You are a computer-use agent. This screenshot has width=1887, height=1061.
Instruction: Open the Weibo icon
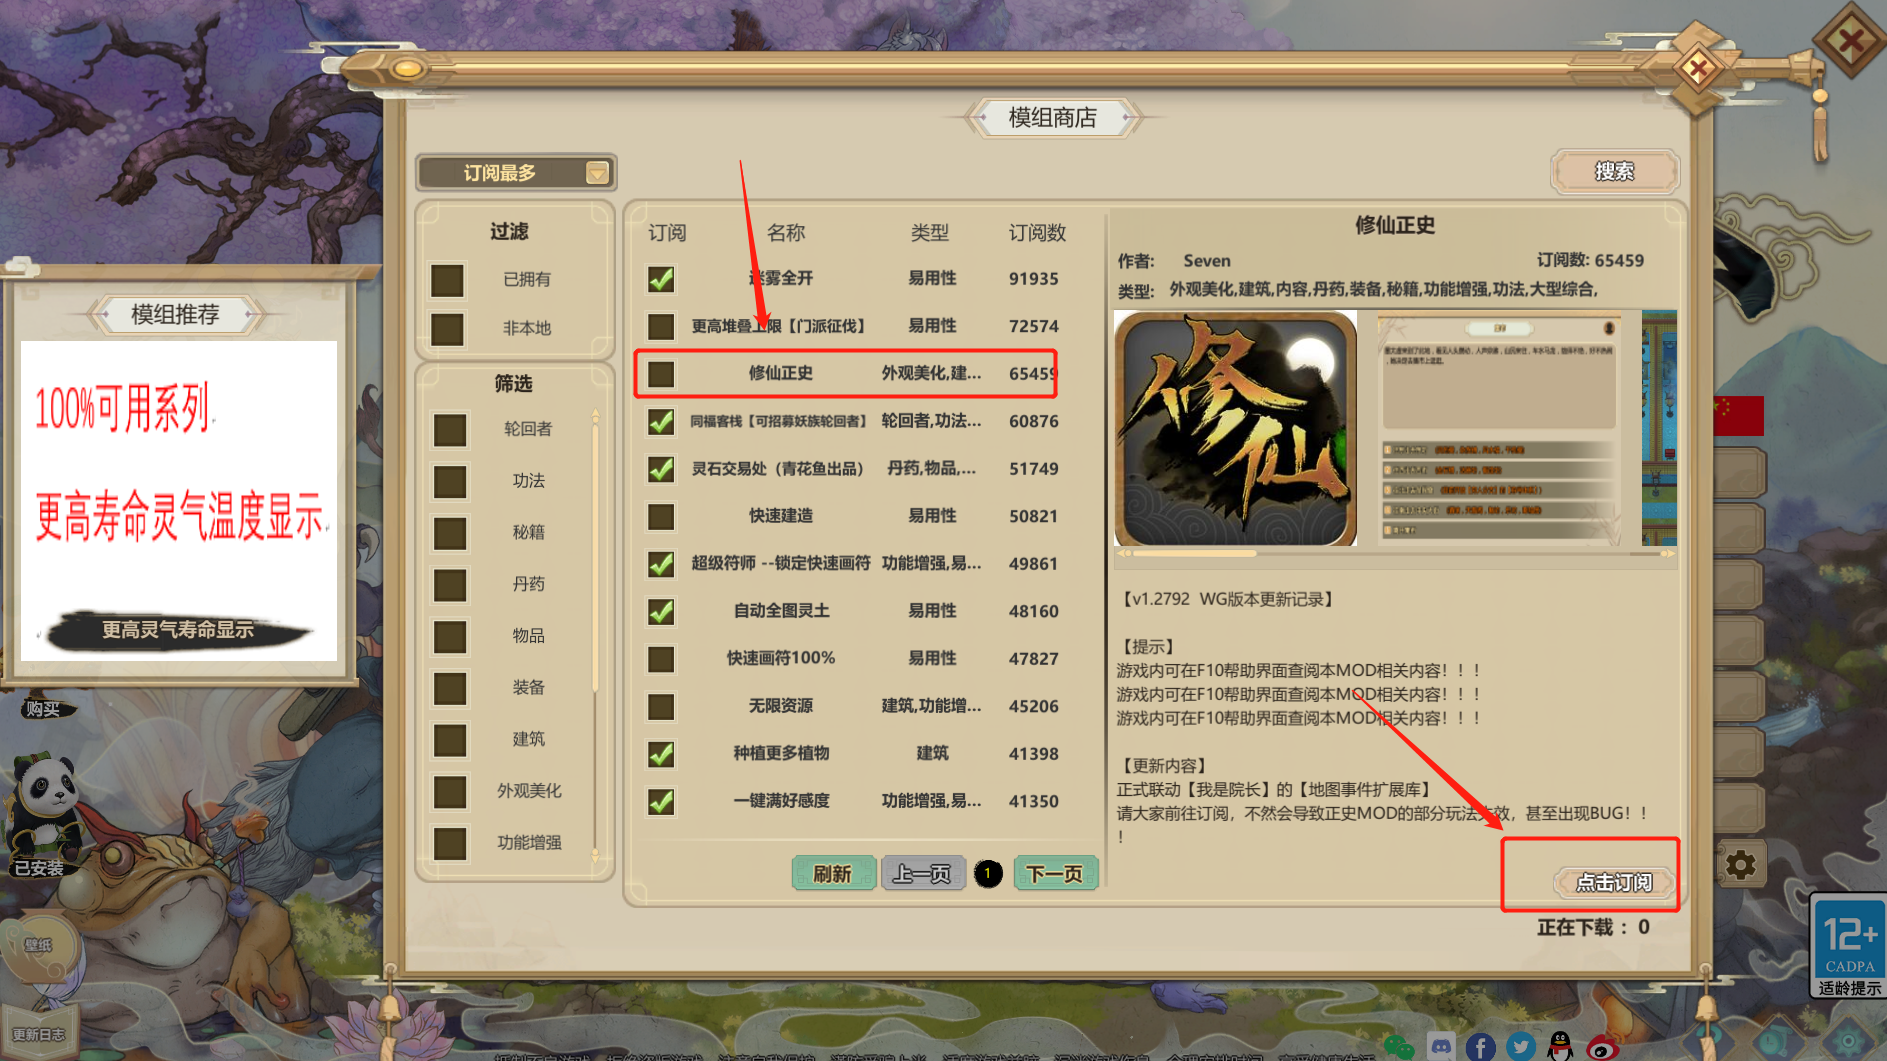[1603, 1047]
